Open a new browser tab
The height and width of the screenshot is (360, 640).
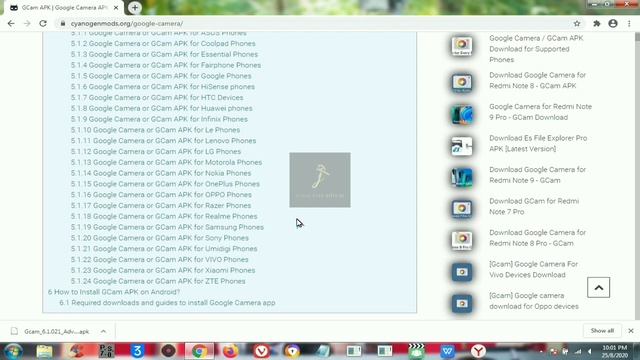(135, 7)
